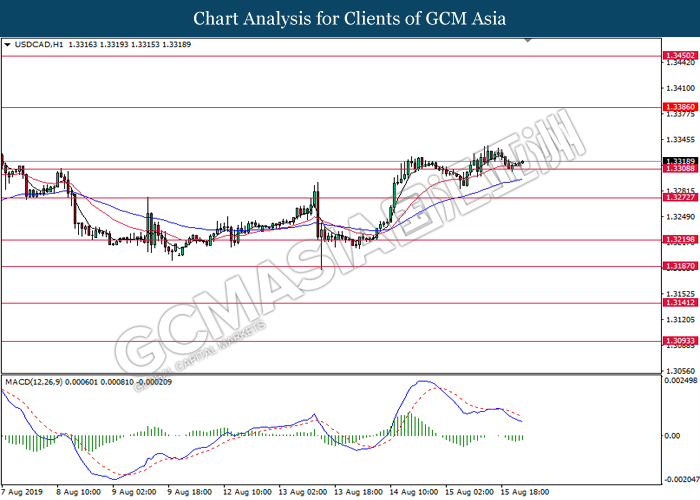Screen dimensions: 700x500
Task: Click the 15 Aug 18:00 time label
Action: [x=525, y=492]
